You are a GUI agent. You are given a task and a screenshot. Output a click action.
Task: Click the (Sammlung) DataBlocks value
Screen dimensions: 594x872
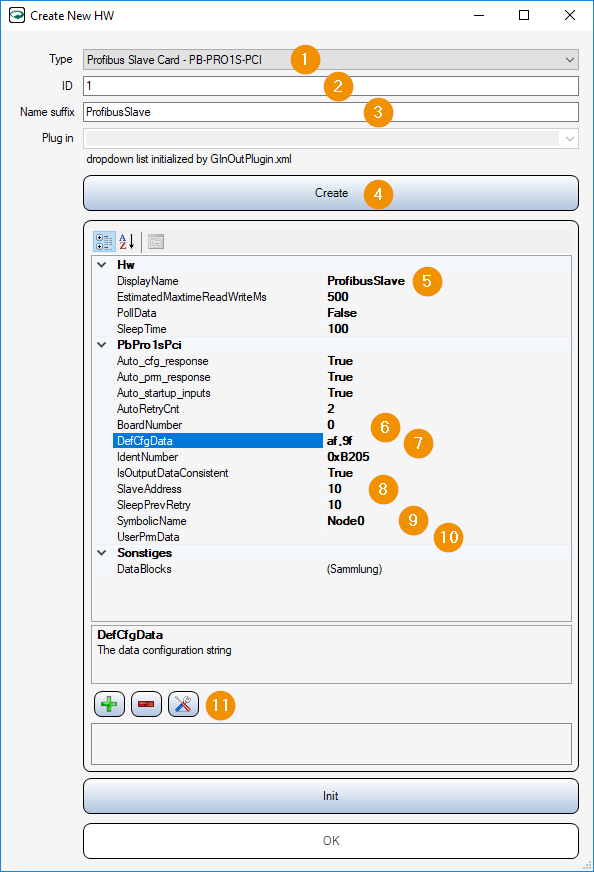point(354,569)
